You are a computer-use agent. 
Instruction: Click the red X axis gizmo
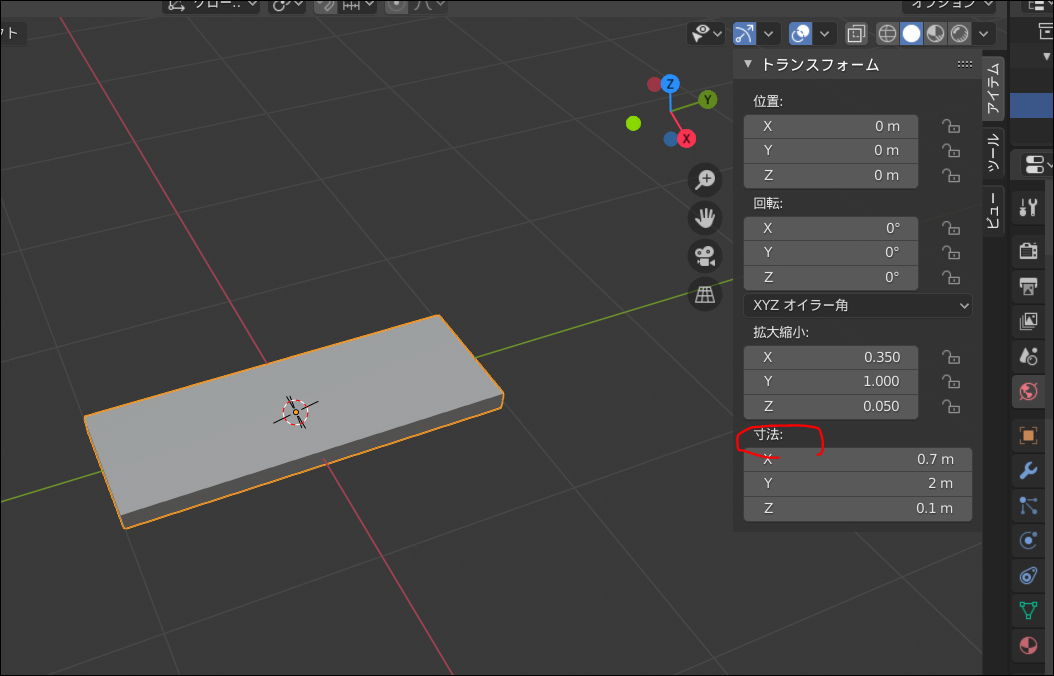pyautogui.click(x=686, y=139)
